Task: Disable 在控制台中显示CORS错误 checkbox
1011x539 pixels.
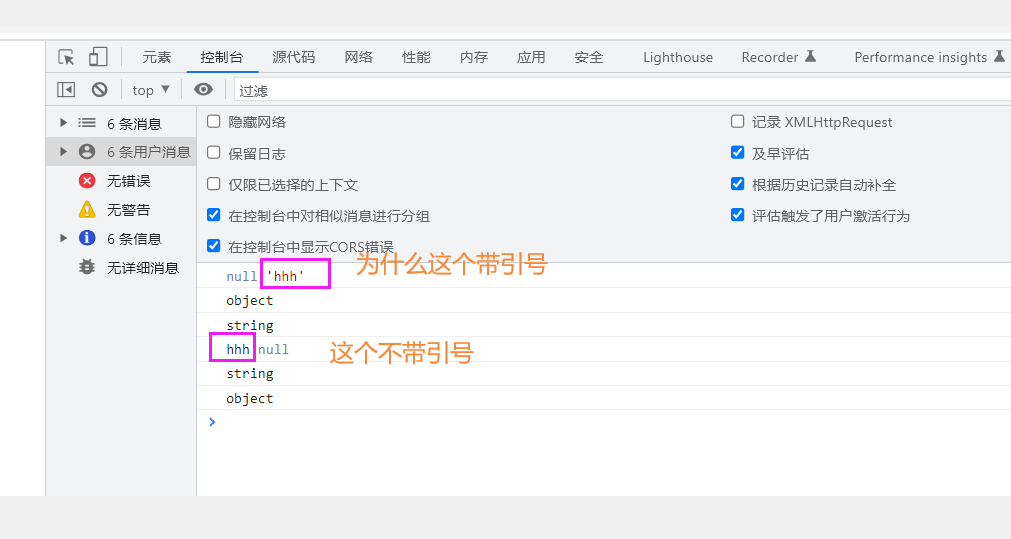Action: click(213, 246)
